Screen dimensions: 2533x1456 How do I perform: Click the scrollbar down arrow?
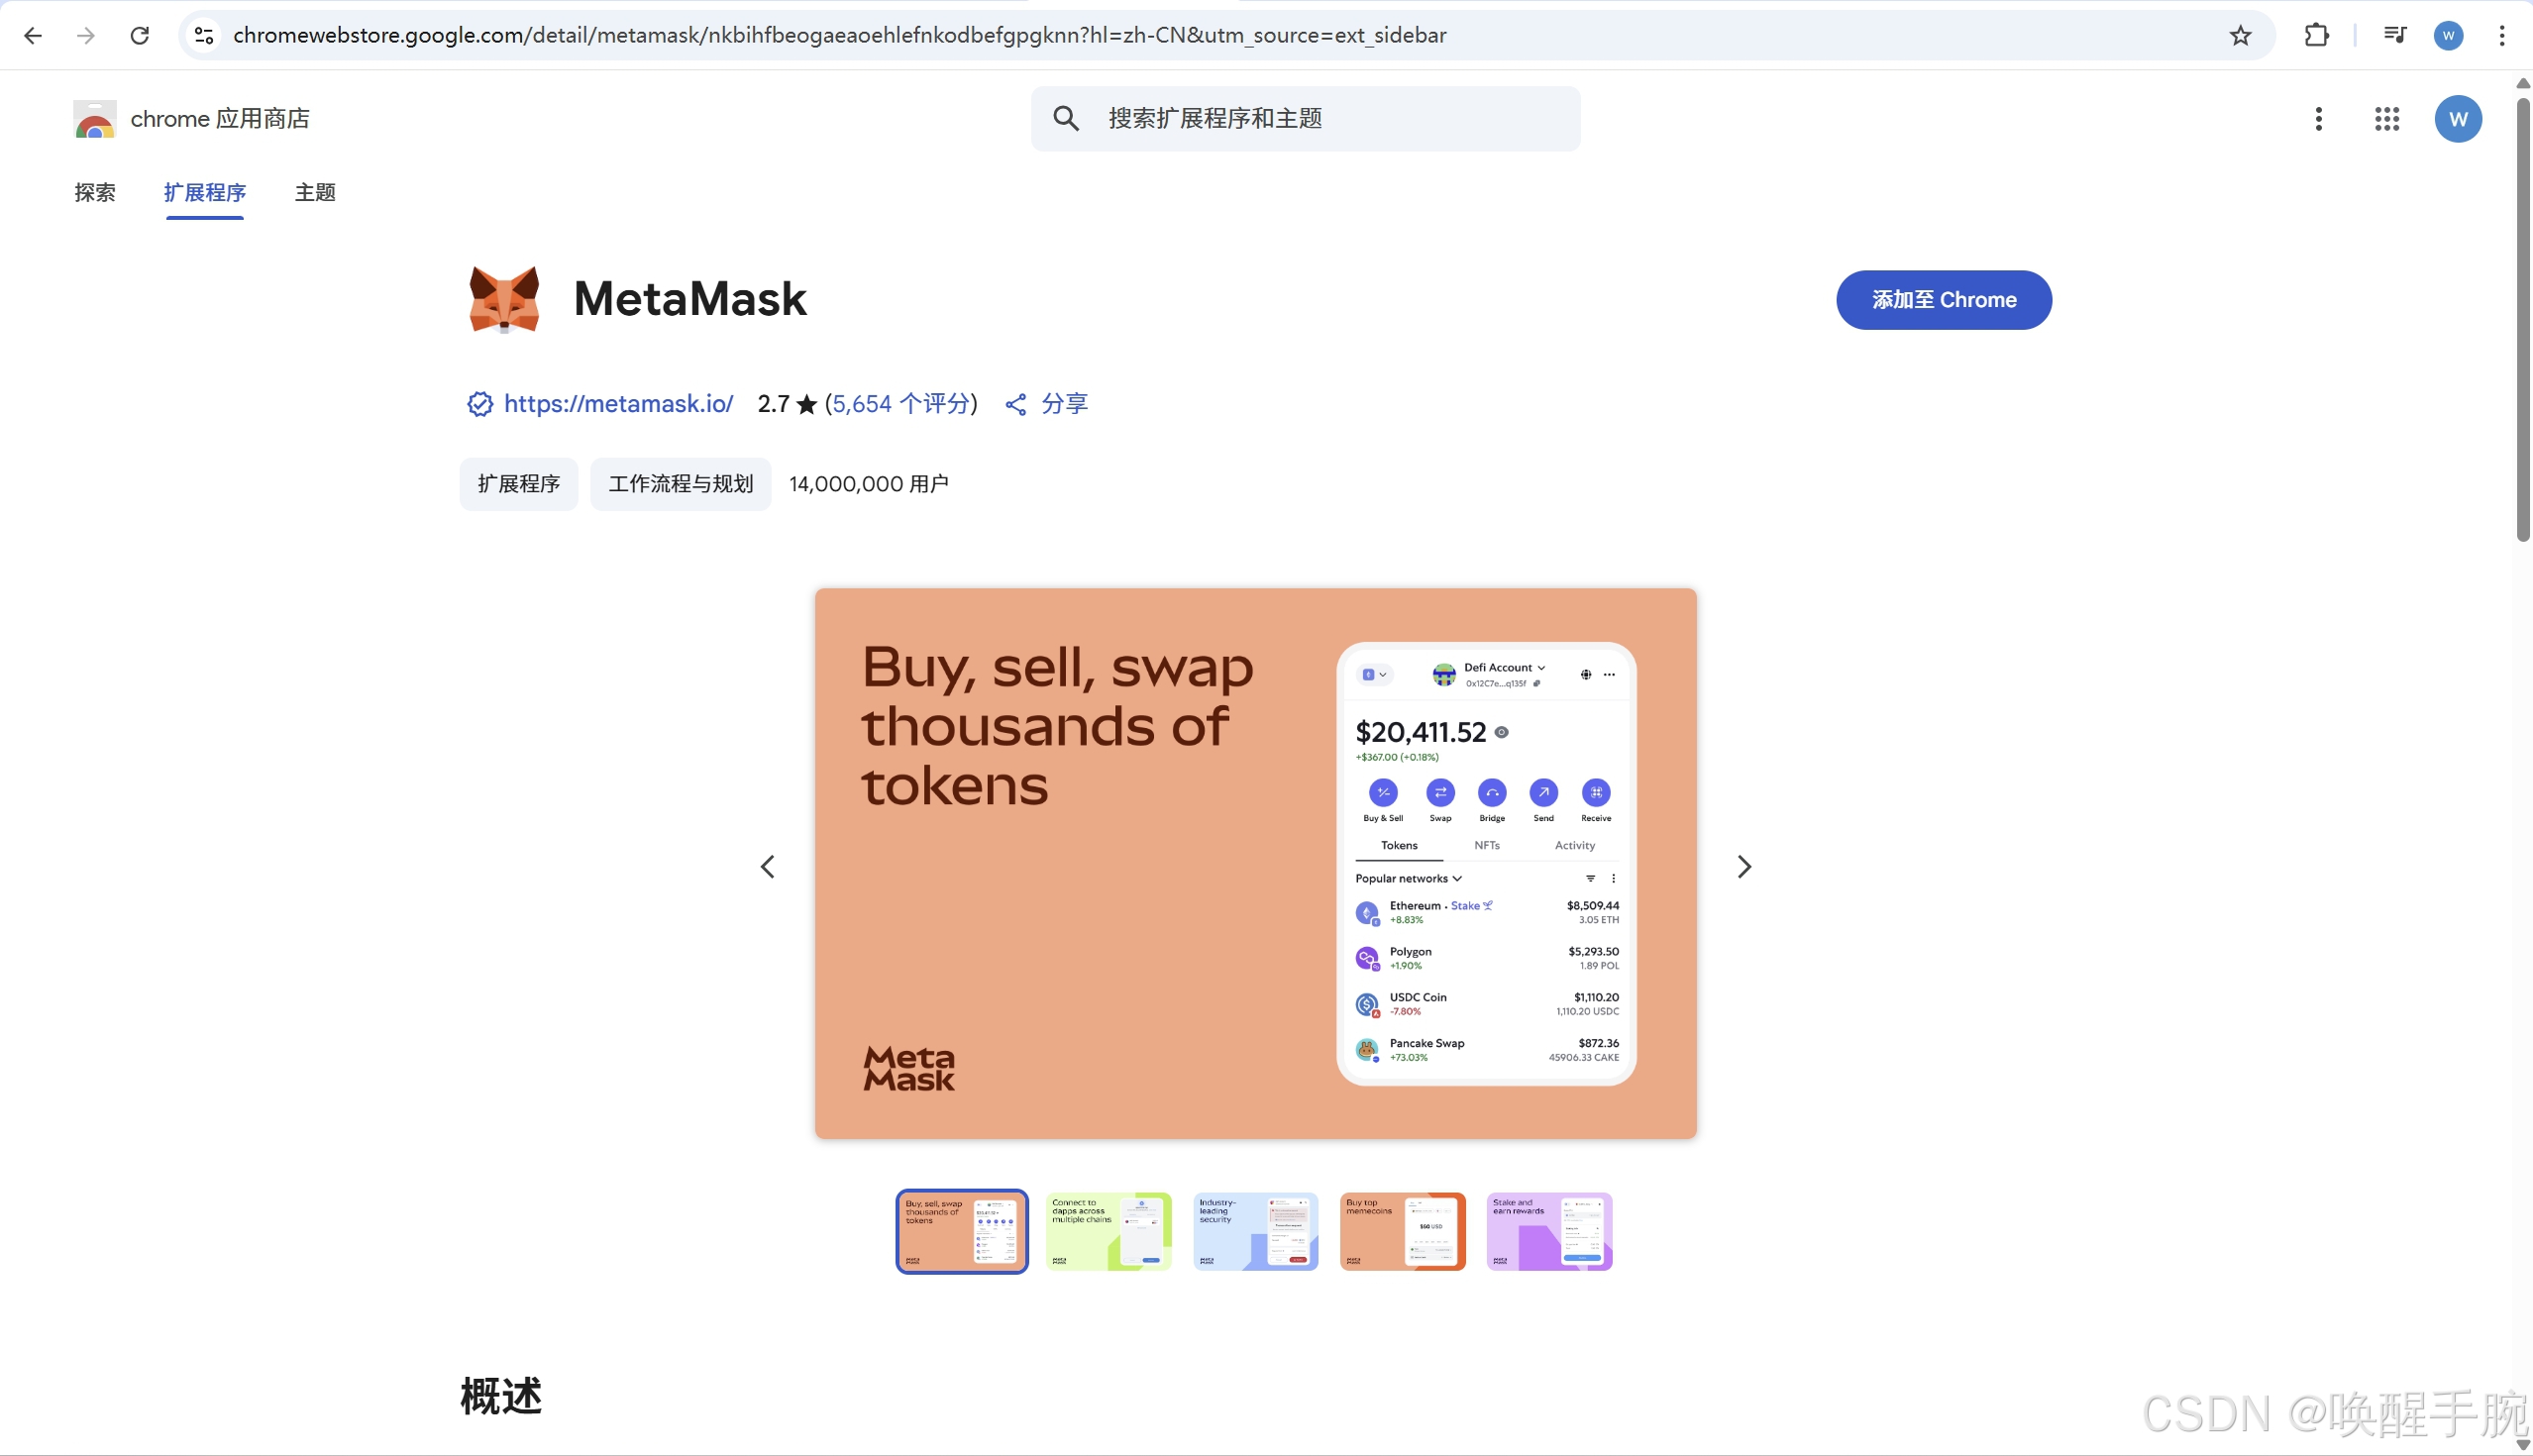pyautogui.click(x=2523, y=1444)
